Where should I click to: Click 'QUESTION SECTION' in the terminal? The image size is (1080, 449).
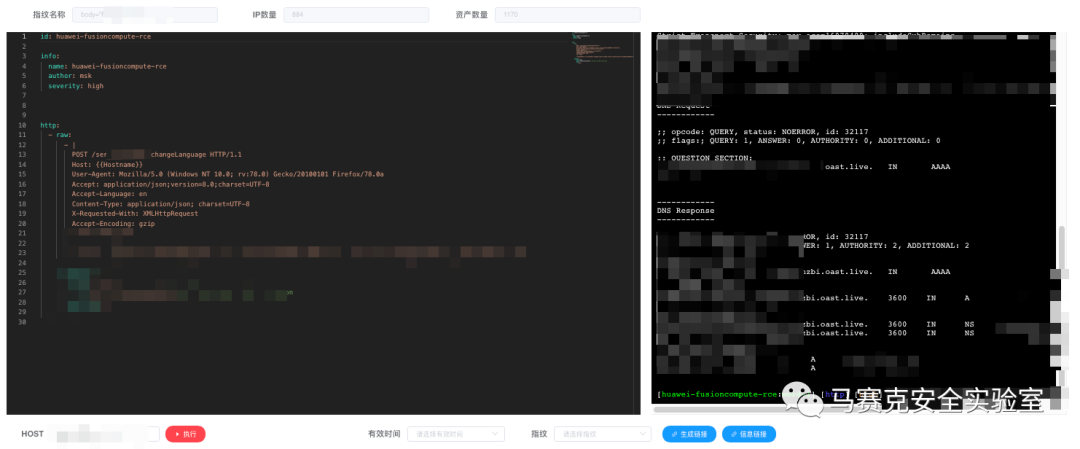coord(705,158)
